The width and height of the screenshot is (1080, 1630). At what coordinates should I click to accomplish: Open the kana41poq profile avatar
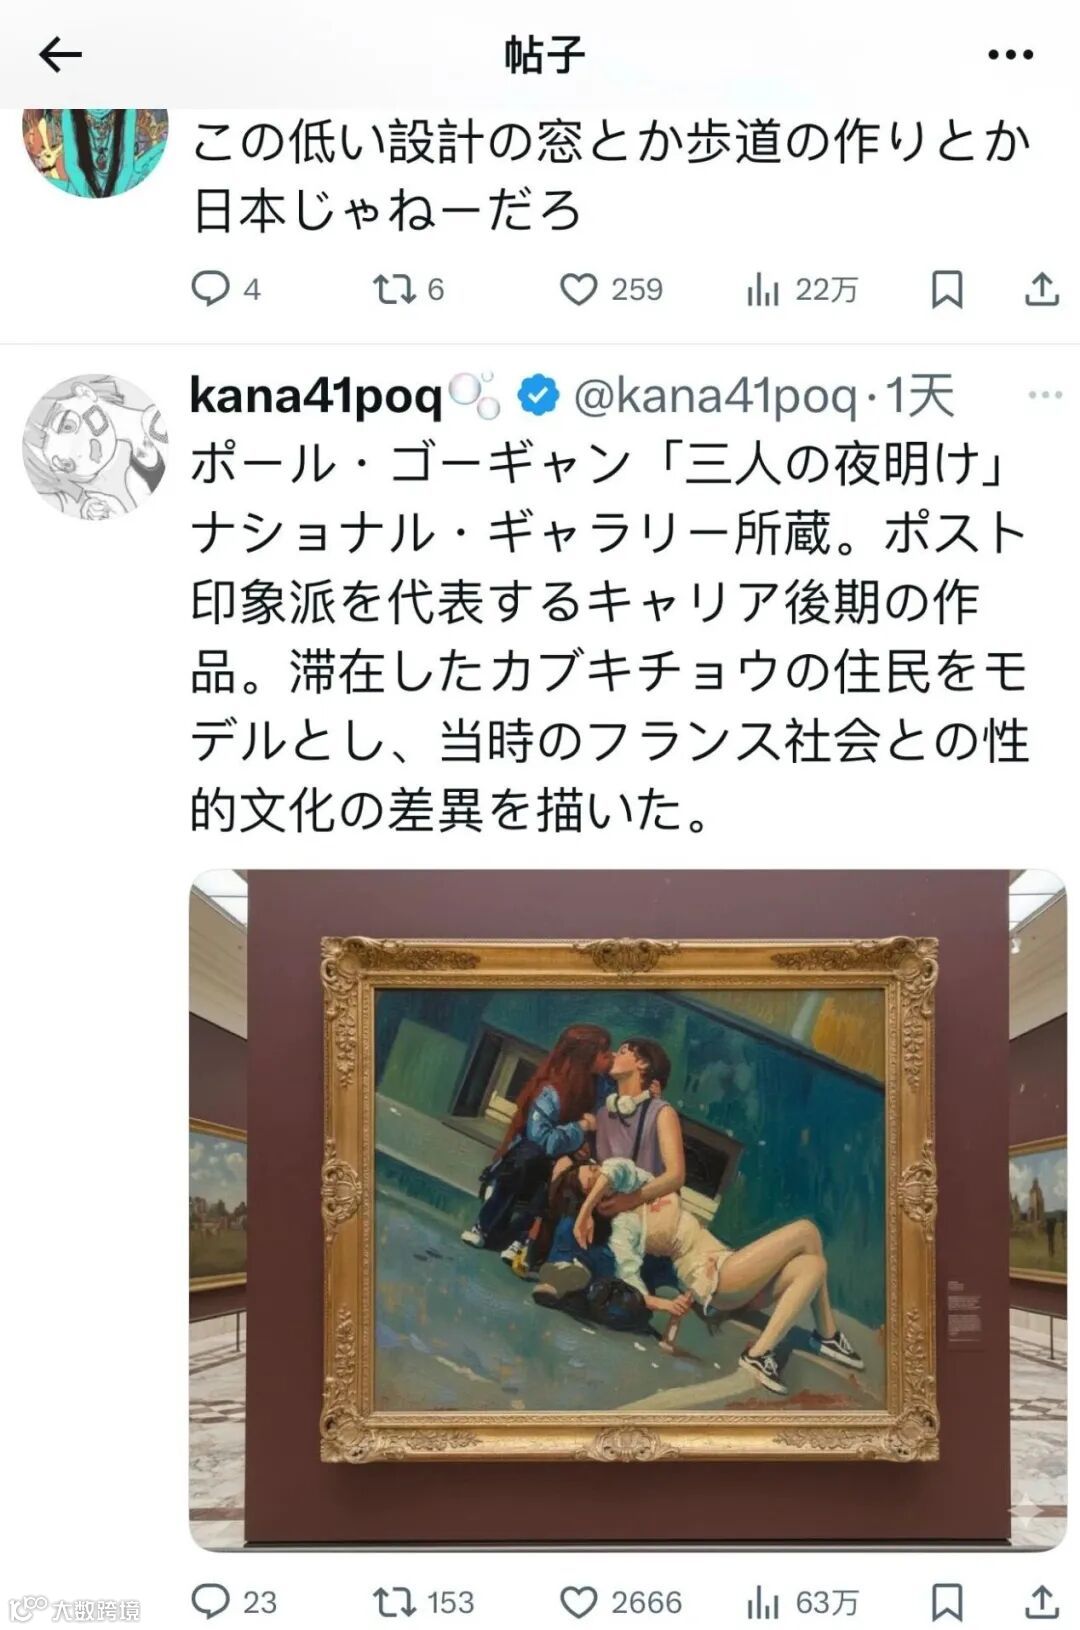tap(95, 446)
